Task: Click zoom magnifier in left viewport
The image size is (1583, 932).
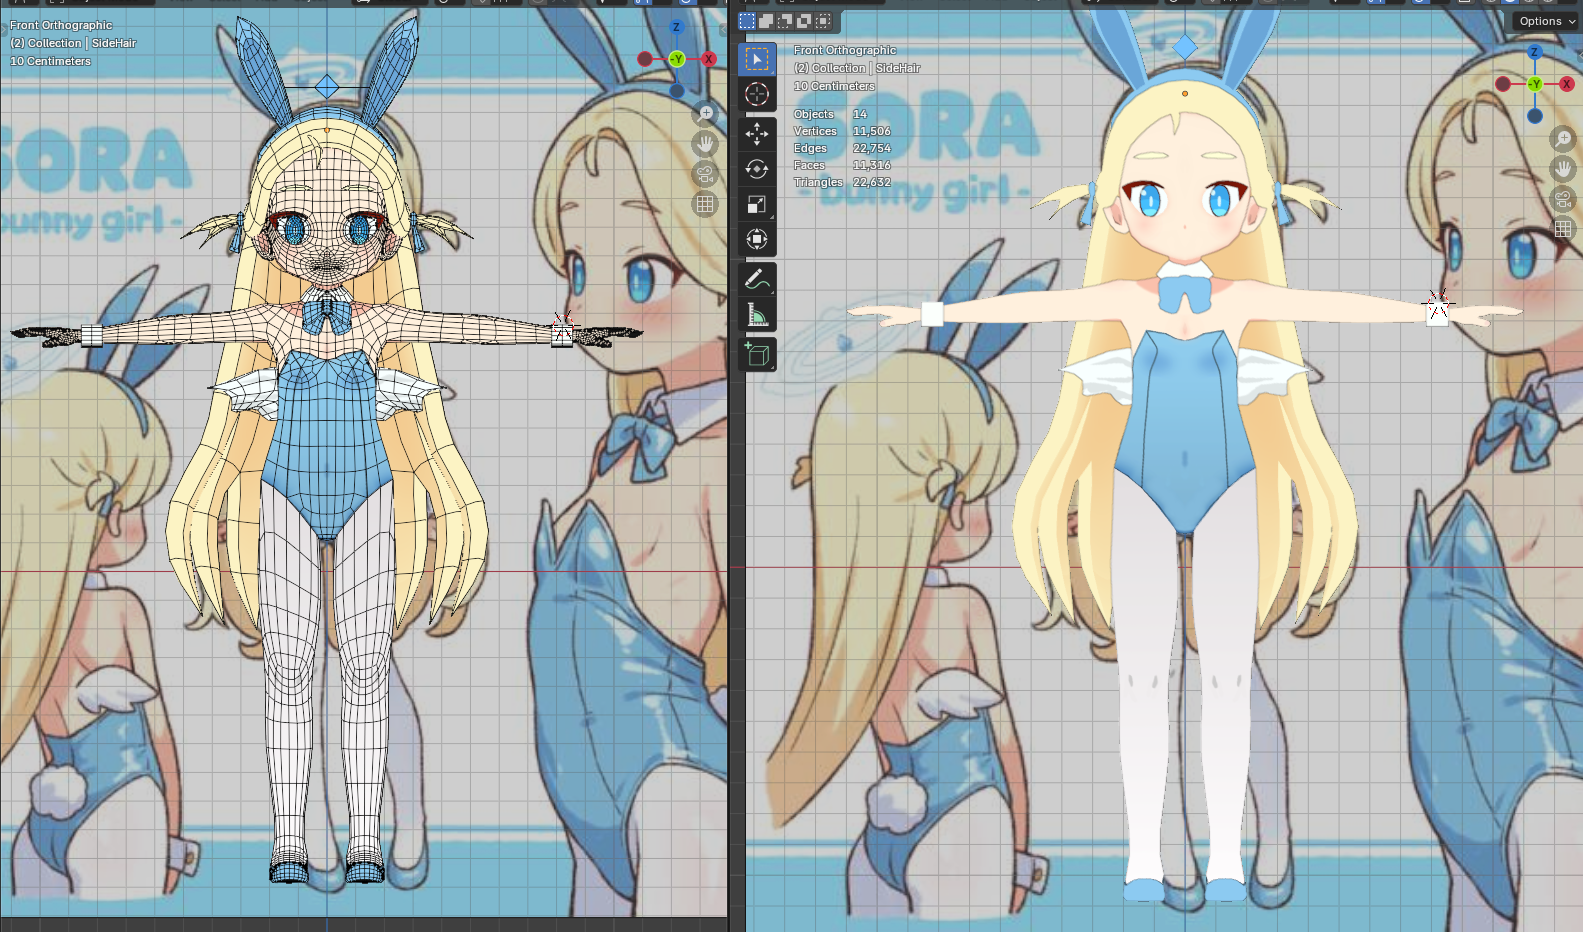Action: coord(705,114)
